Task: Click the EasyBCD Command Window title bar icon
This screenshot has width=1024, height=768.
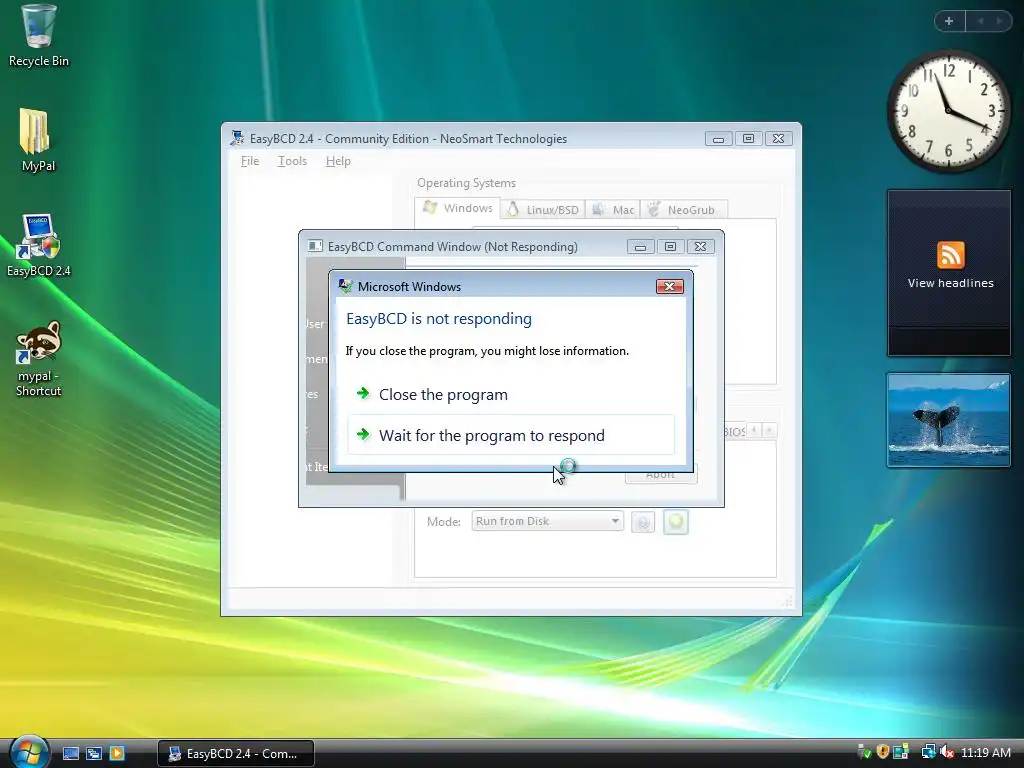Action: tap(315, 246)
